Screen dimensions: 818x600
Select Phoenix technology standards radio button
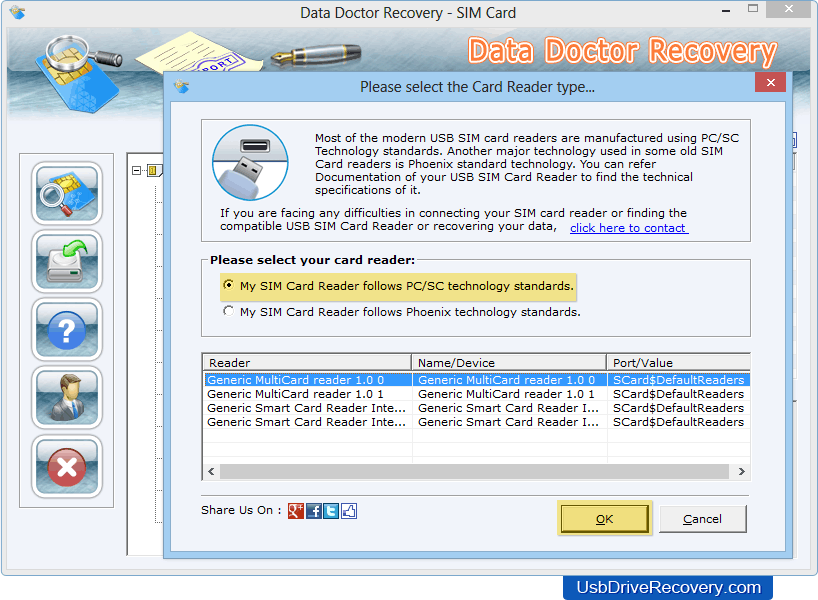pyautogui.click(x=228, y=311)
